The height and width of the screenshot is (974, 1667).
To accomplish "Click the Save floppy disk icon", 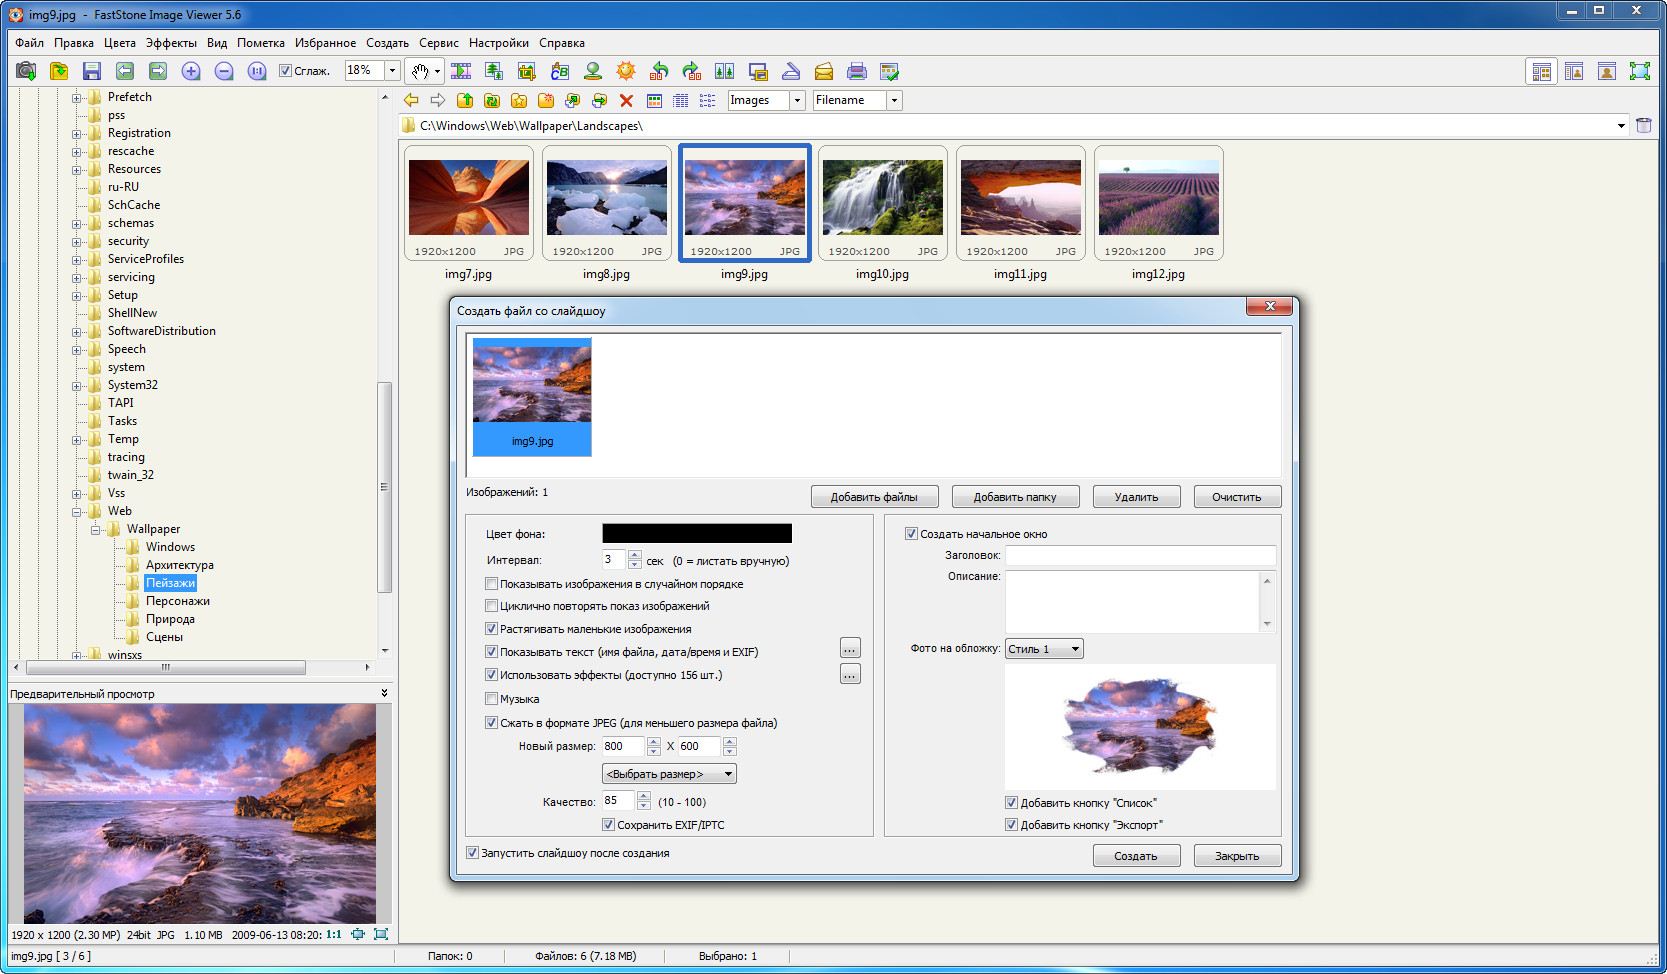I will (x=91, y=71).
